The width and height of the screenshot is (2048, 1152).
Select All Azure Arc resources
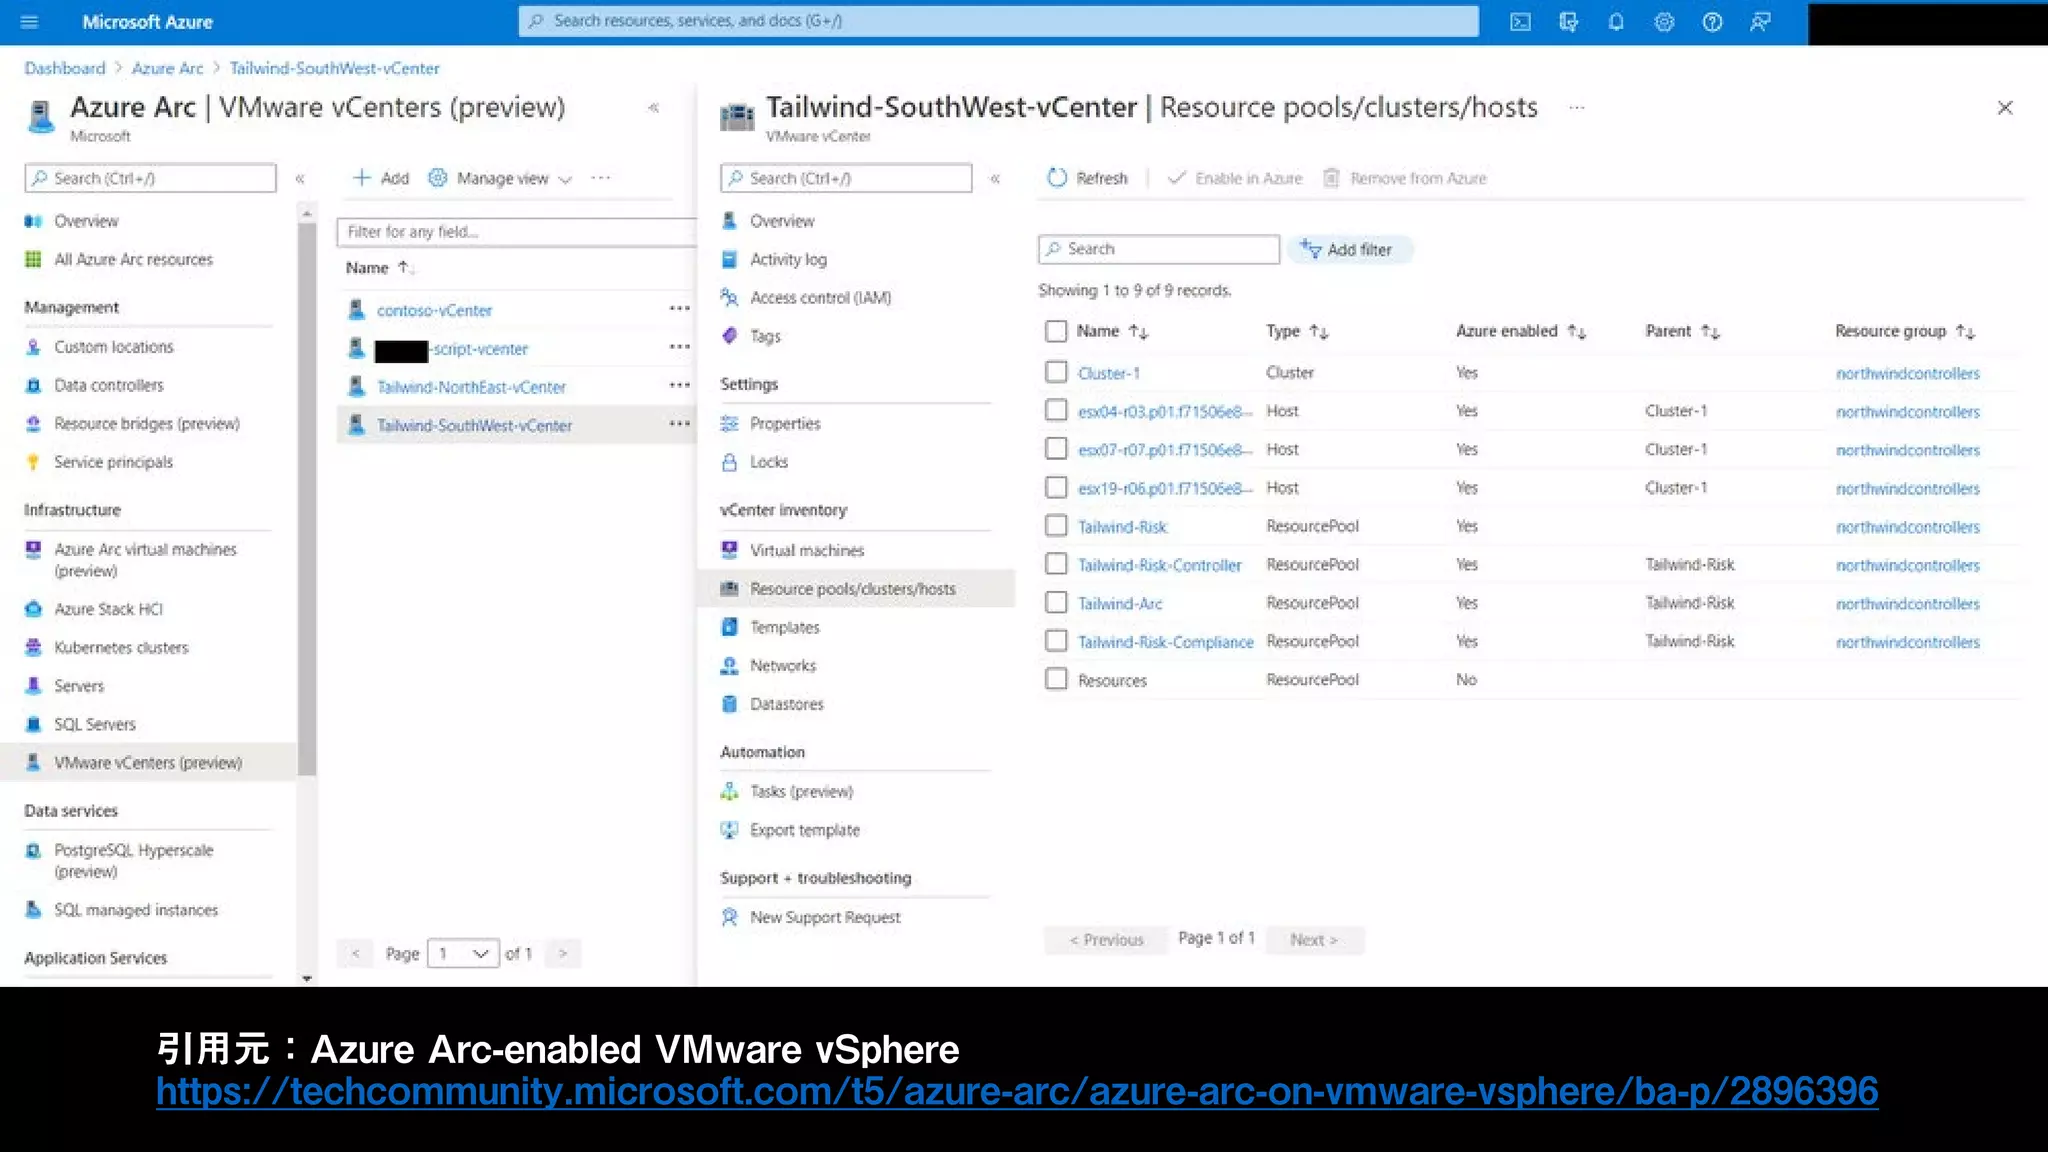pyautogui.click(x=133, y=259)
